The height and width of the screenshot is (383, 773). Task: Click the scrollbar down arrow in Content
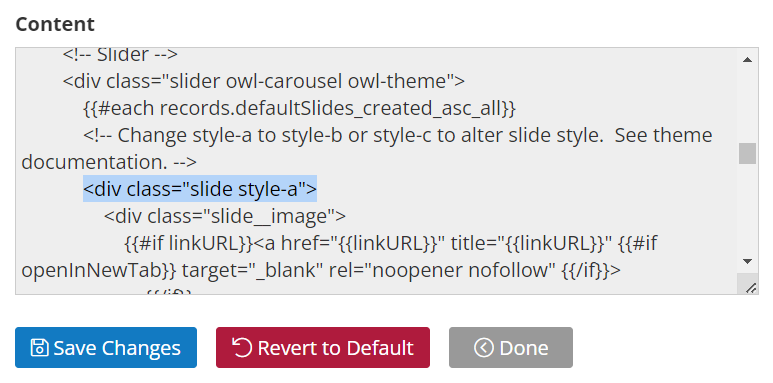[x=747, y=261]
